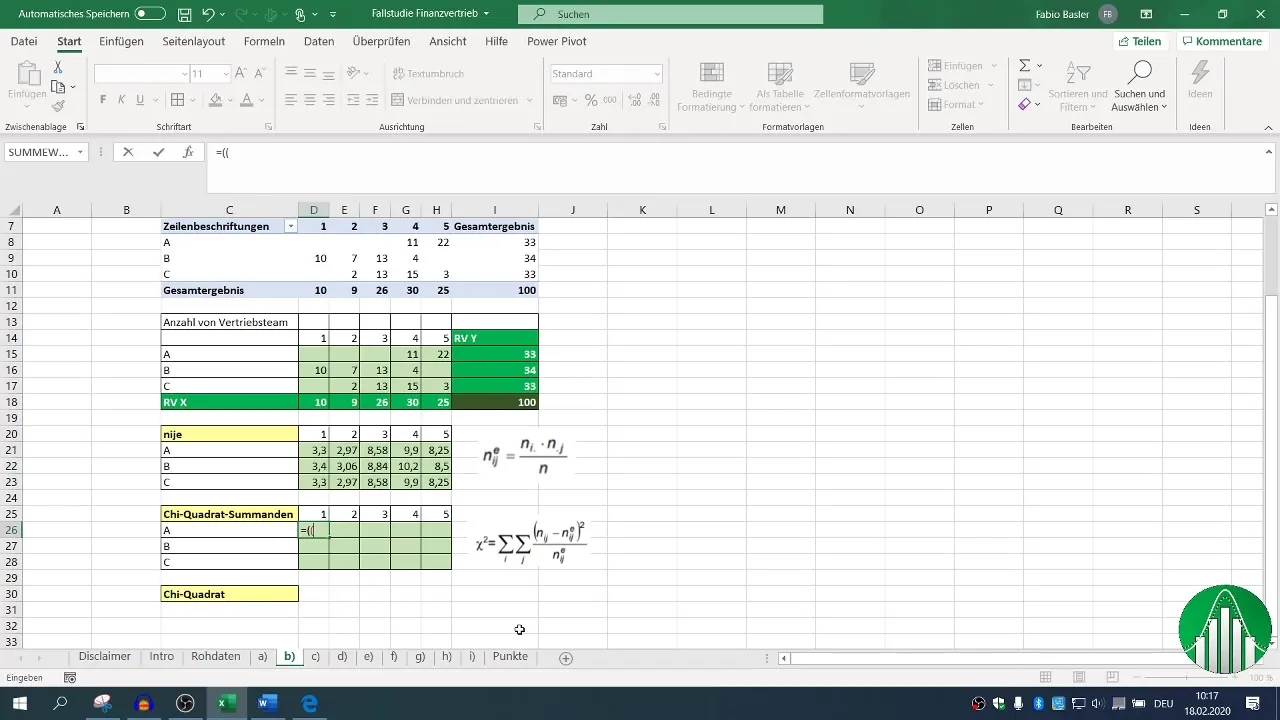Click the Windows taskbar search icon
Viewport: 1280px width, 720px height.
click(60, 704)
